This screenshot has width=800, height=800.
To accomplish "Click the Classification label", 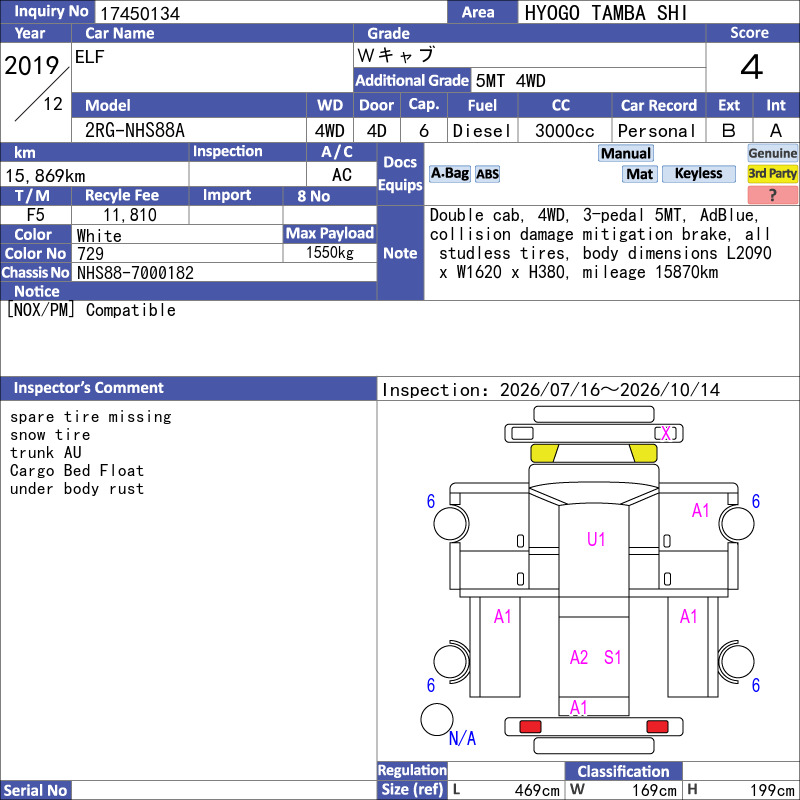I will (x=623, y=771).
